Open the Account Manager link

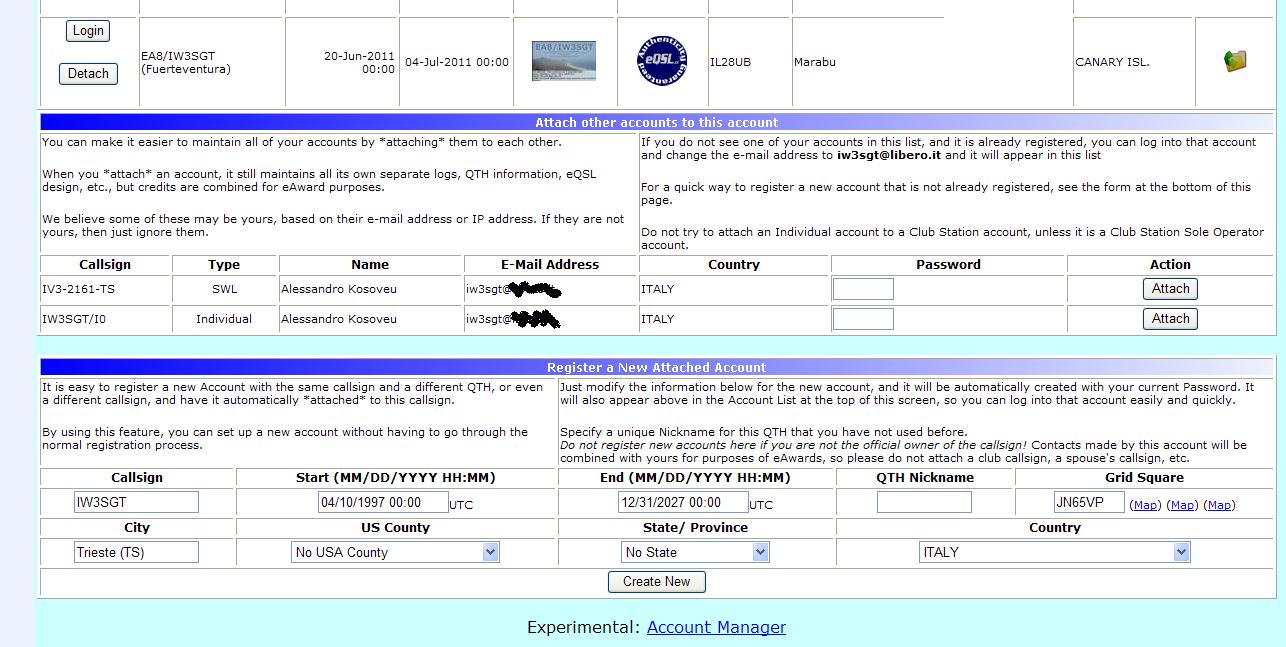716,627
